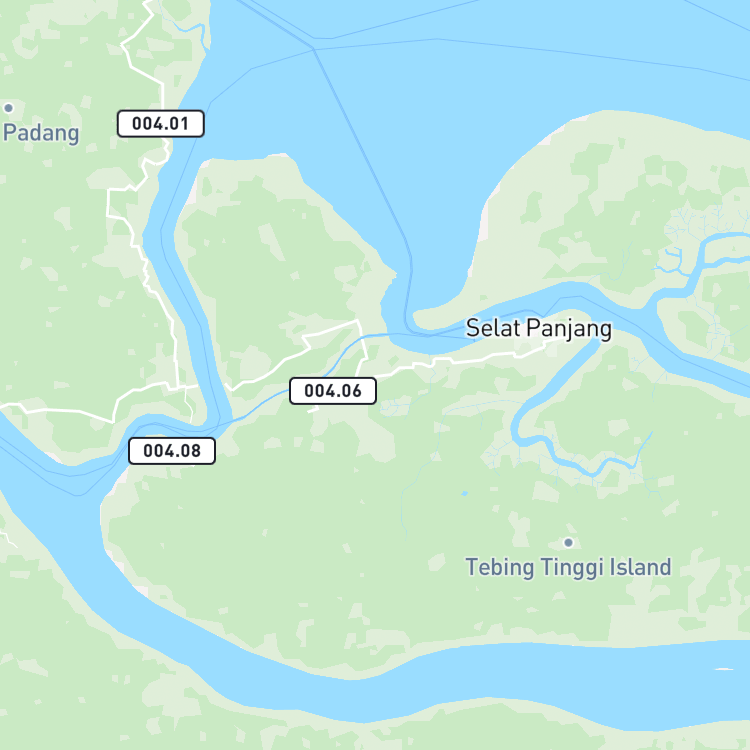This screenshot has height=750, width=750.
Task: Select the ferry line junction in northern bay
Action: click(313, 48)
